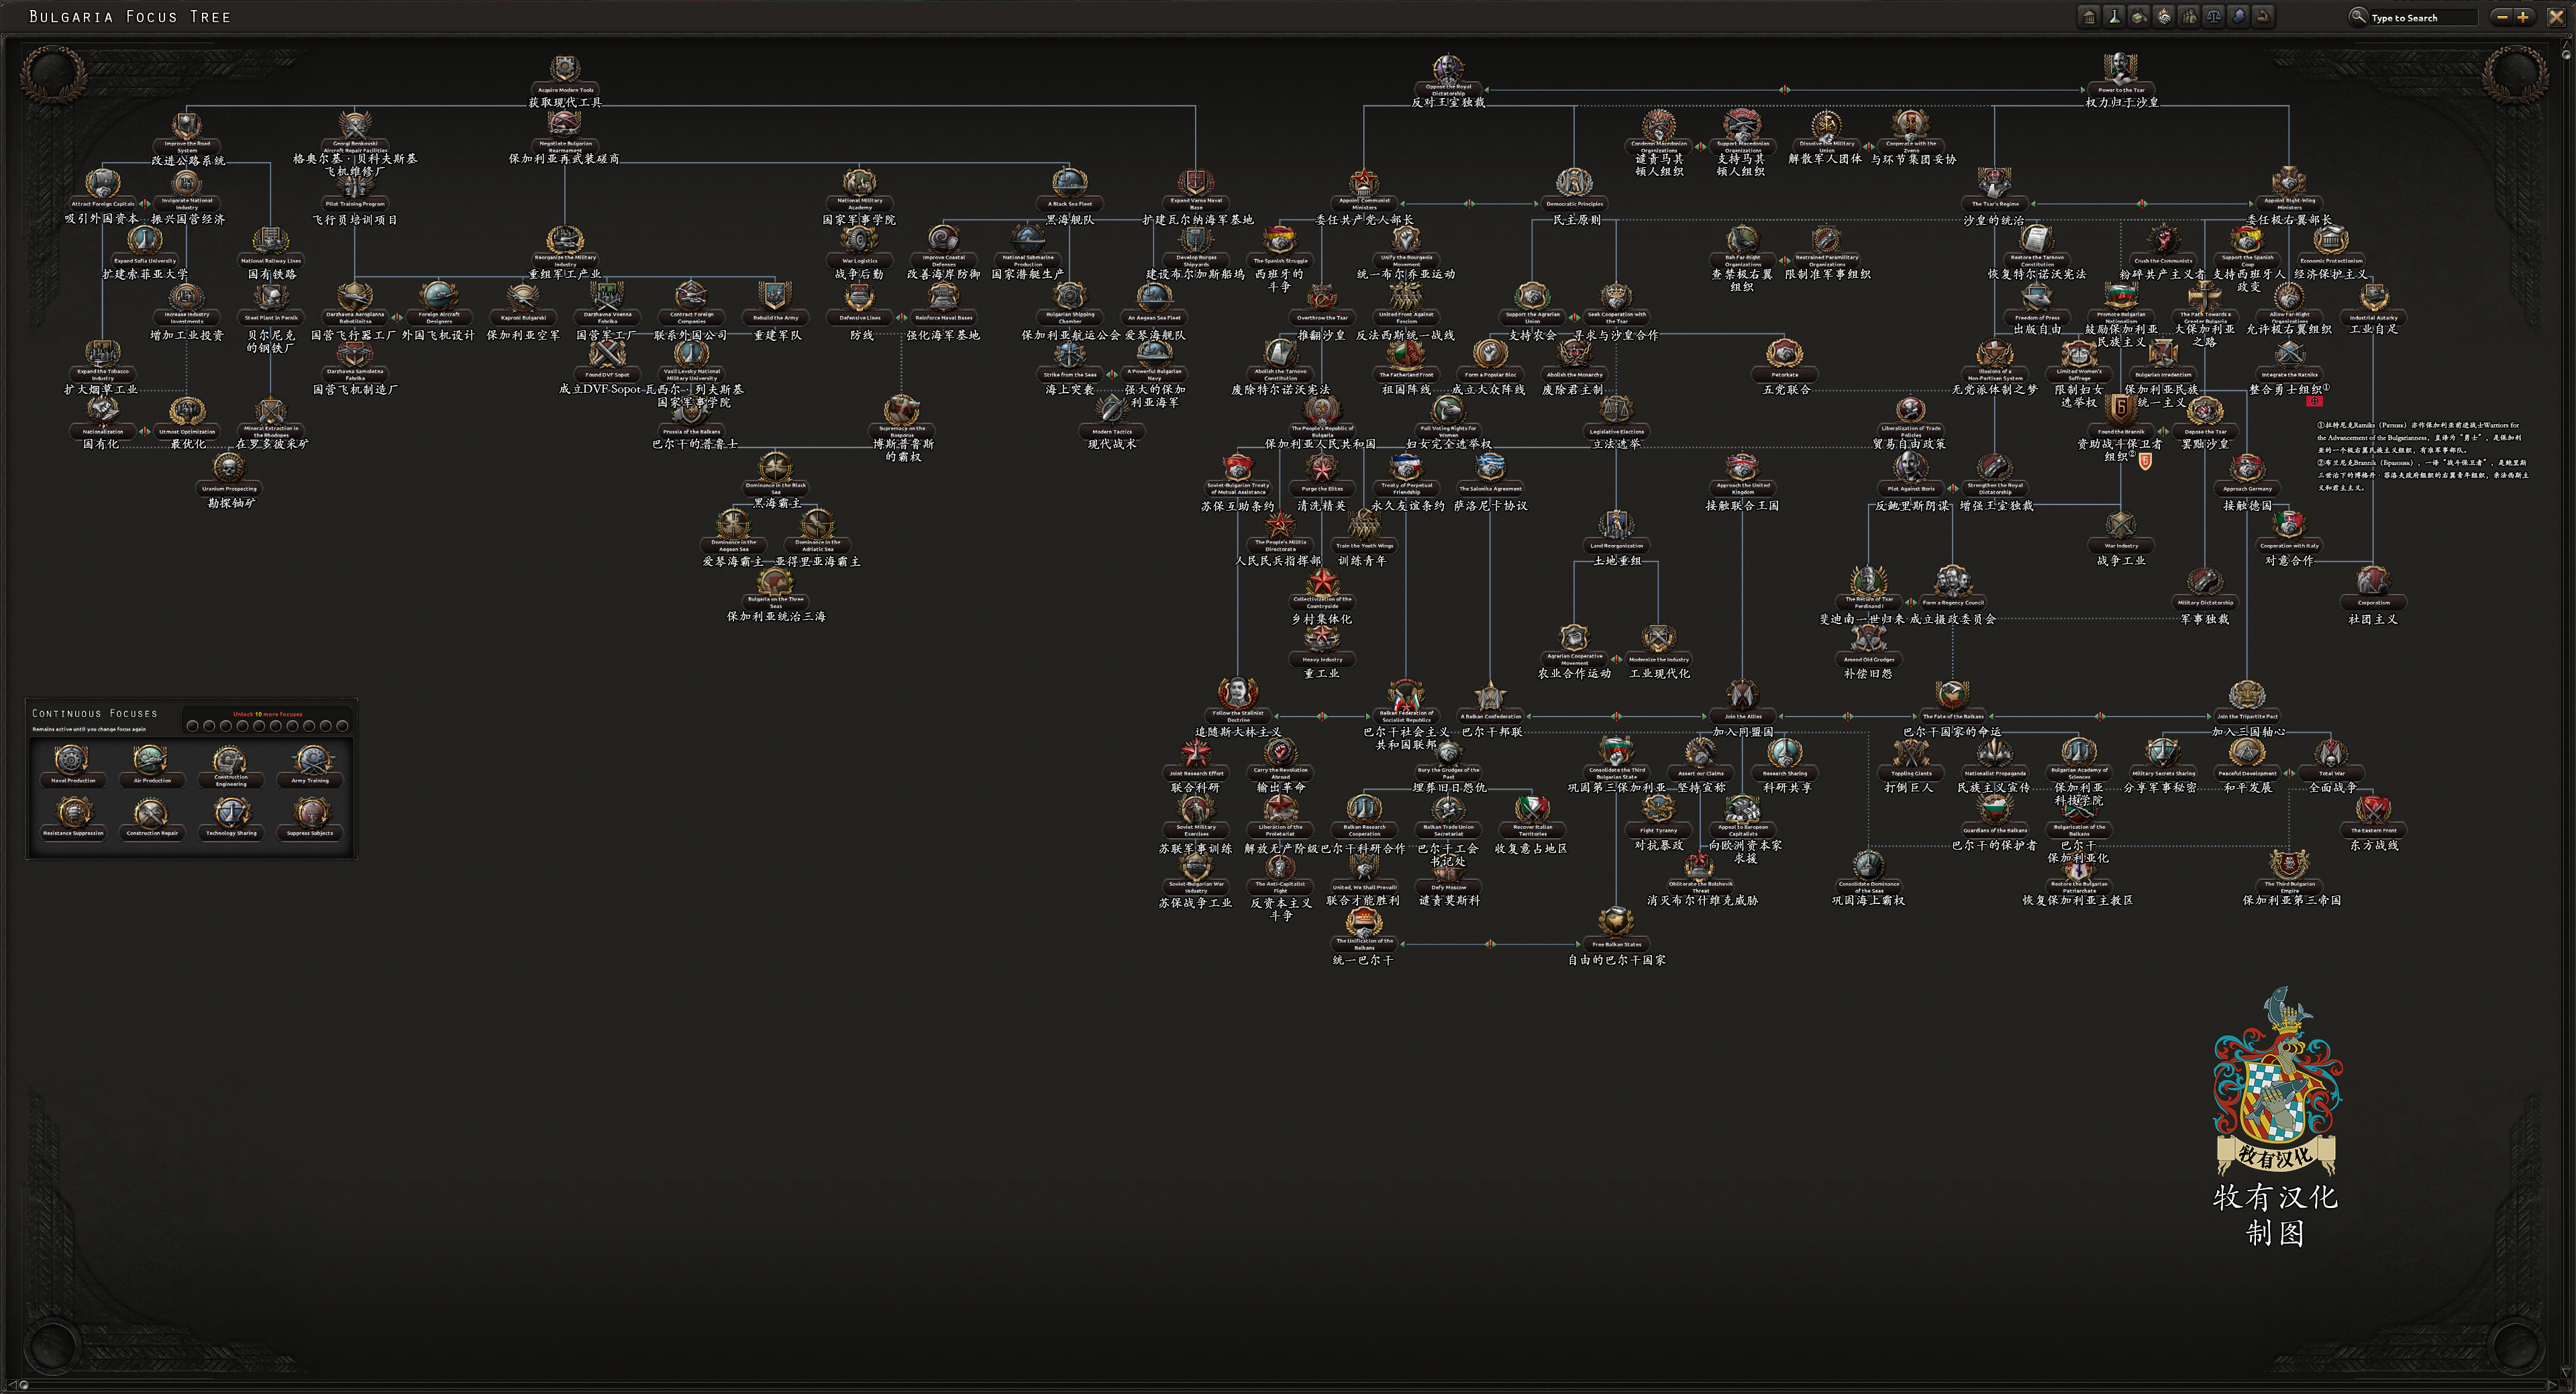
Task: Select the Expand Varna Naval Base focus
Action: (x=1195, y=190)
